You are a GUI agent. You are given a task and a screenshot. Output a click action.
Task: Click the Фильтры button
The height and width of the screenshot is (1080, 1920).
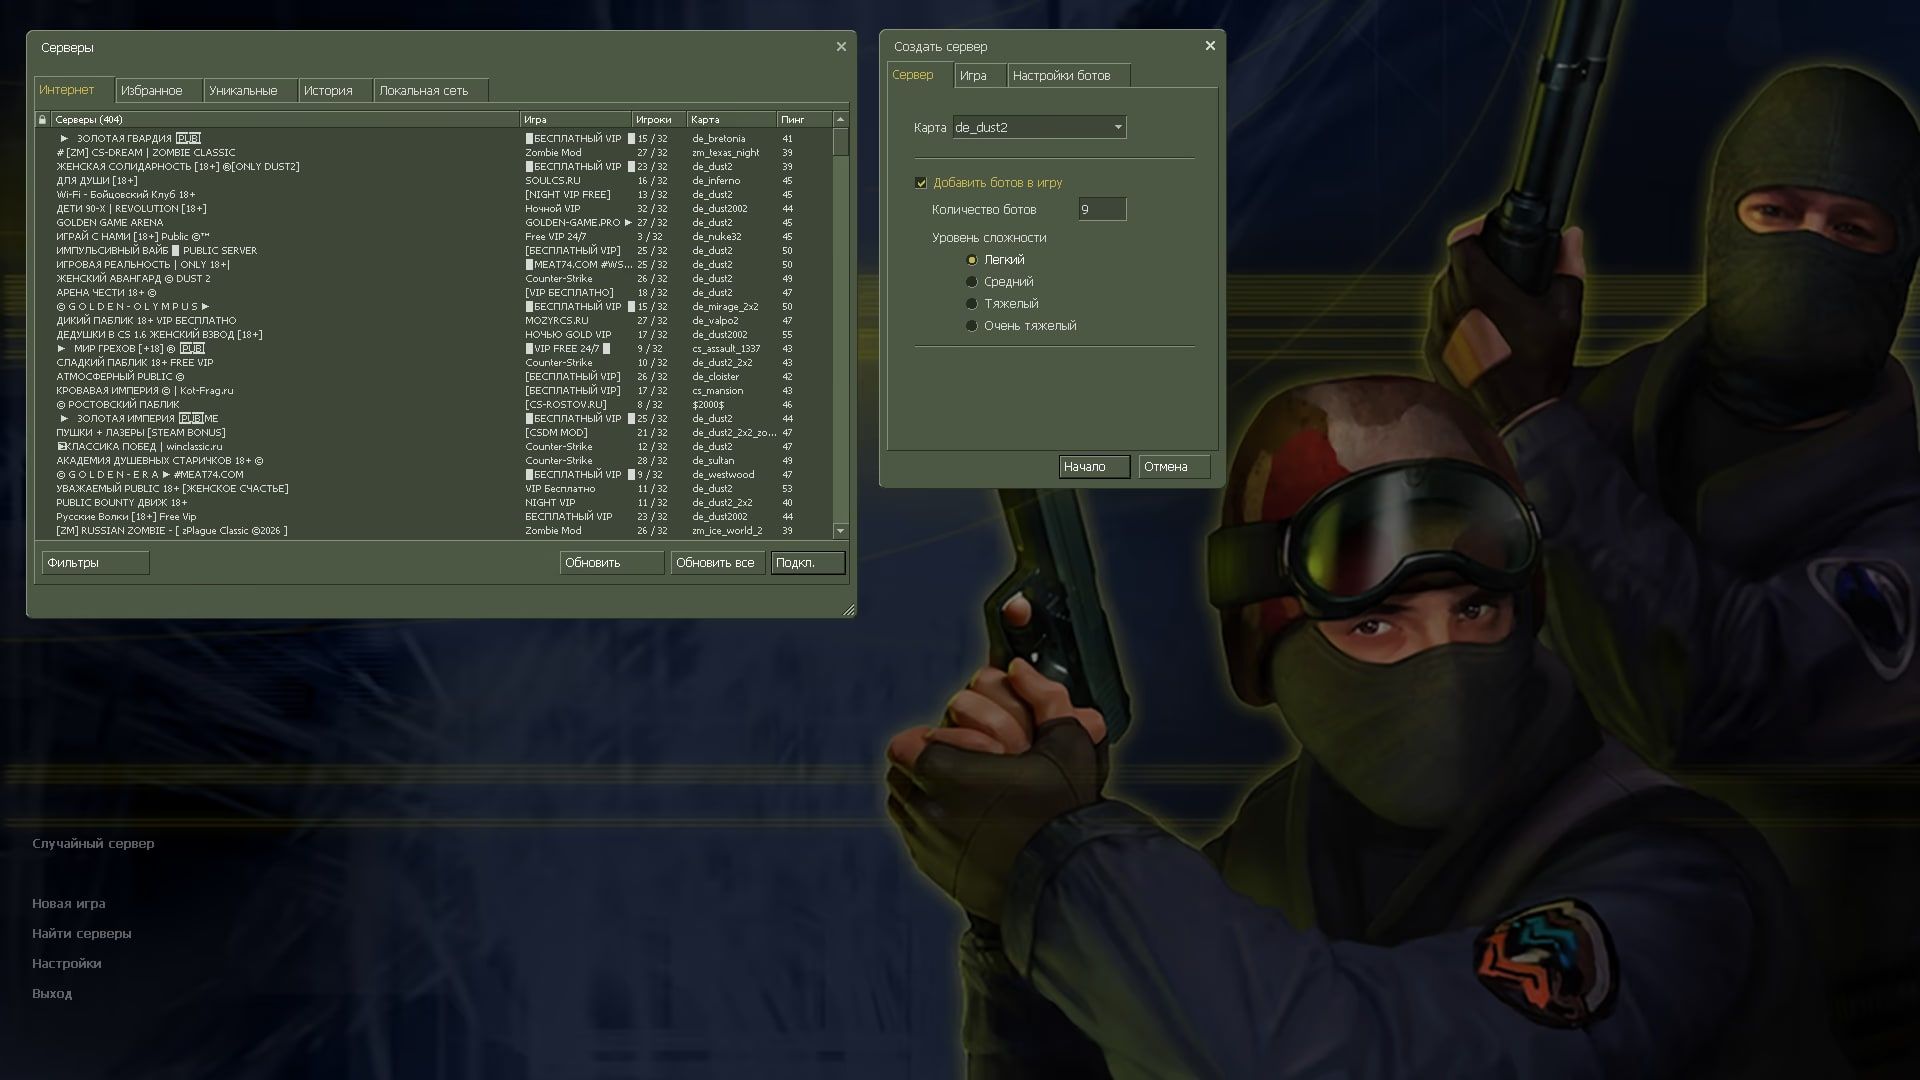click(x=95, y=563)
